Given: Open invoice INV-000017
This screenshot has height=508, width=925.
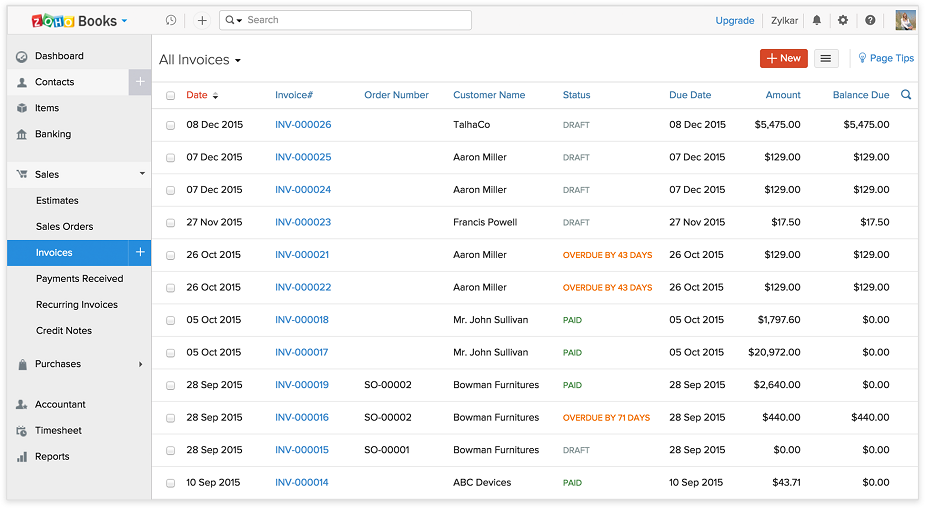Looking at the screenshot, I should (301, 352).
